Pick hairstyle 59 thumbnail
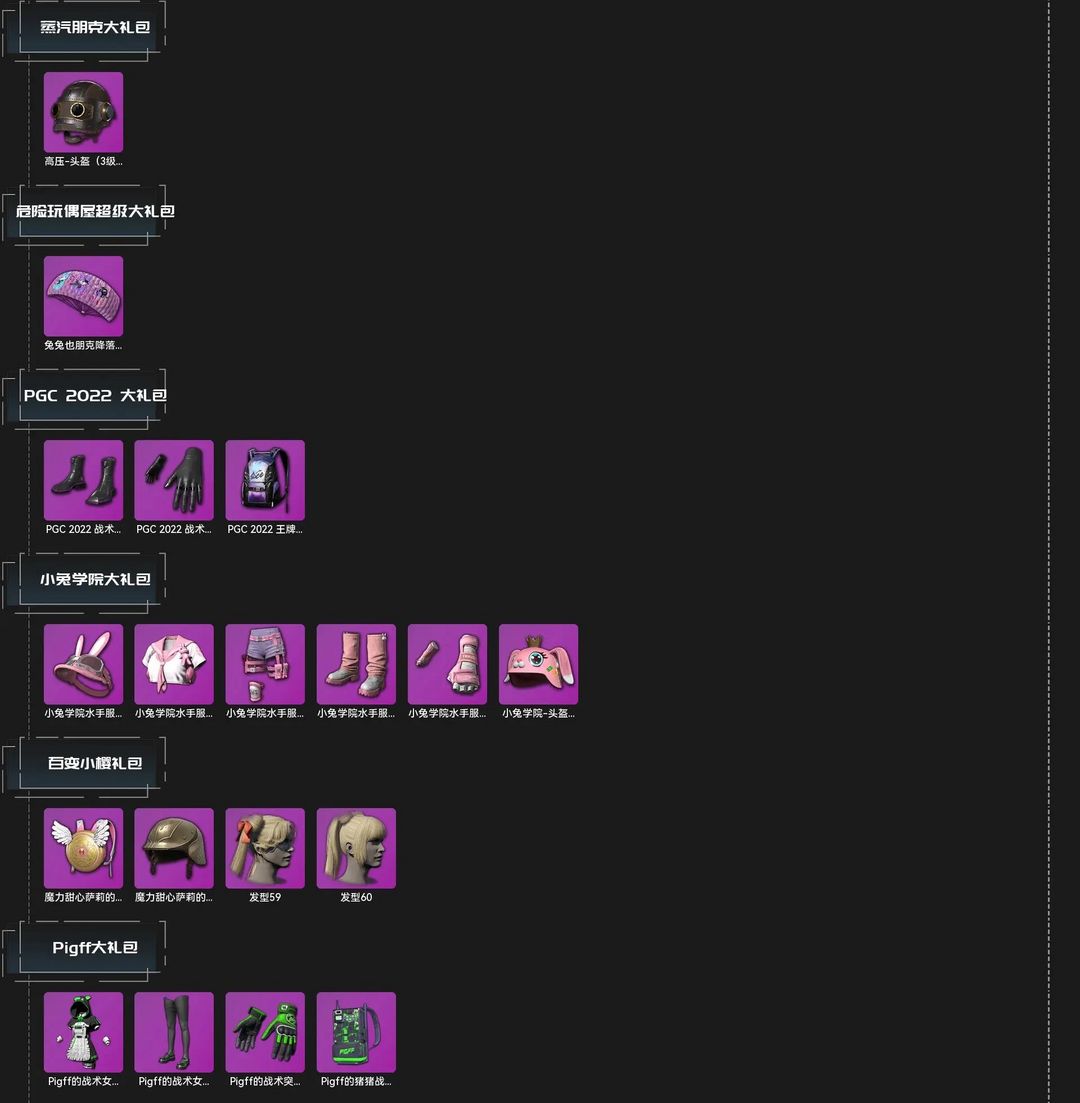The height and width of the screenshot is (1103, 1080). [x=265, y=848]
